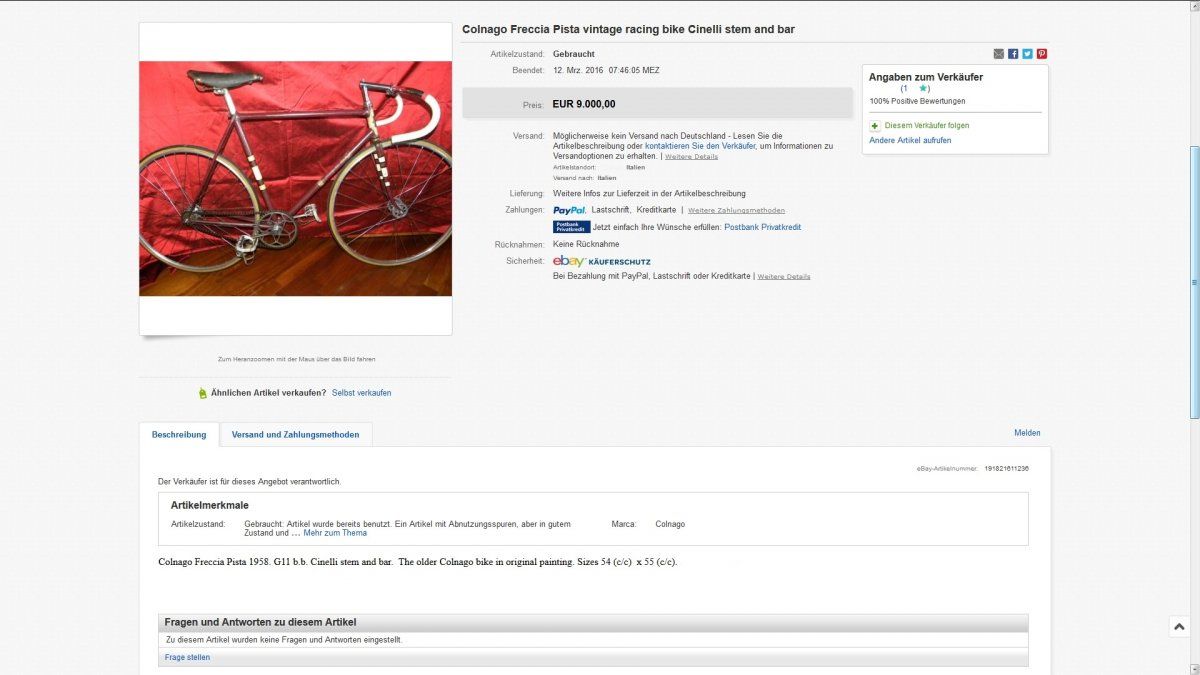Screen dimensions: 1200x675
Task: Click the page's vertical scrollbar thumb
Action: [1193, 280]
